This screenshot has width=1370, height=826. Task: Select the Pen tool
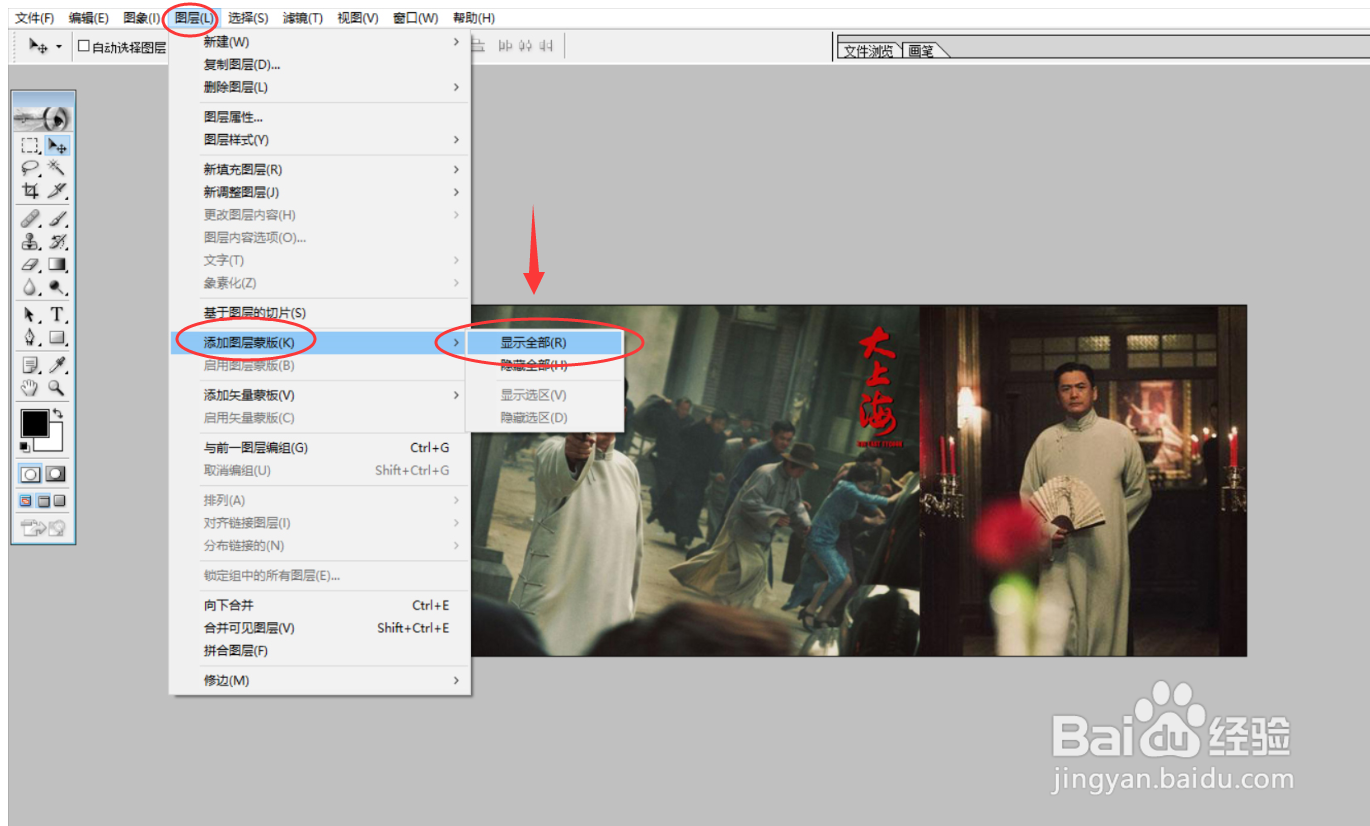(31, 337)
